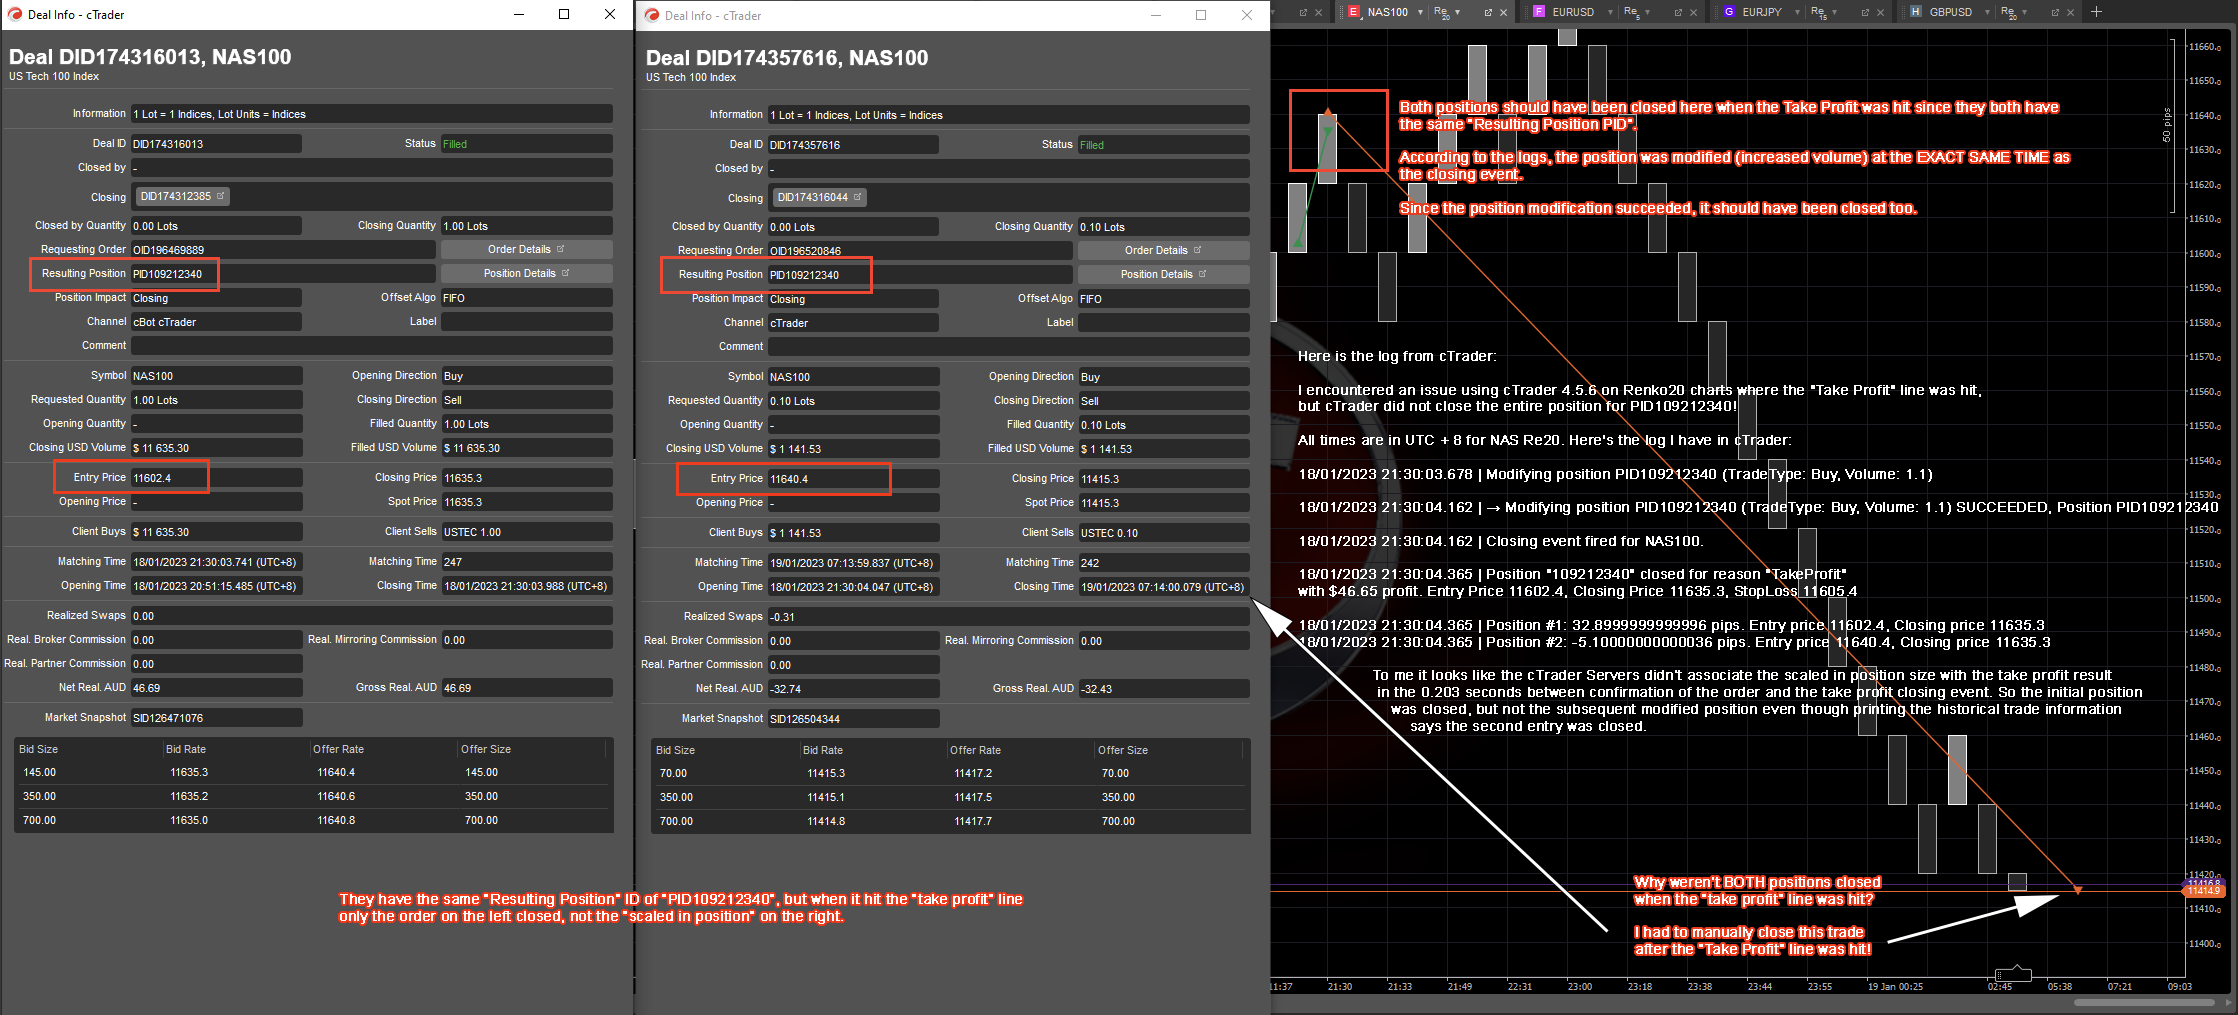Click the purple G badge on EURJPY tab
2238x1015 pixels.
1729,12
